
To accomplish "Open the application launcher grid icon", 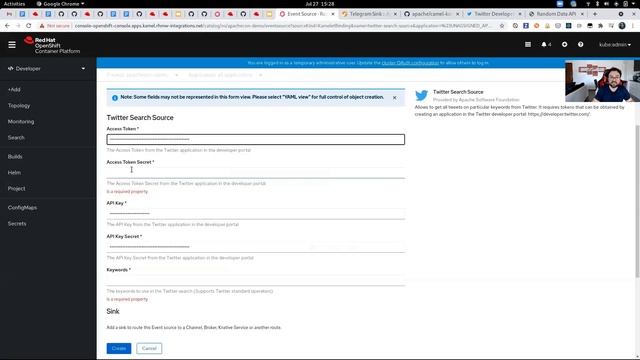I will coord(528,44).
